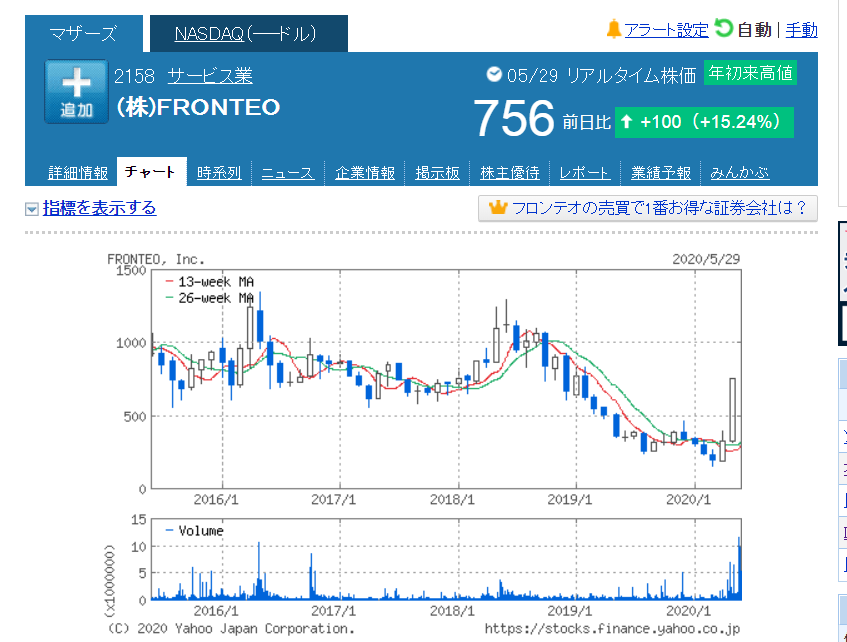Image resolution: width=847 pixels, height=642 pixels.
Task: Click the 年初来高値 badge
Action: [750, 73]
